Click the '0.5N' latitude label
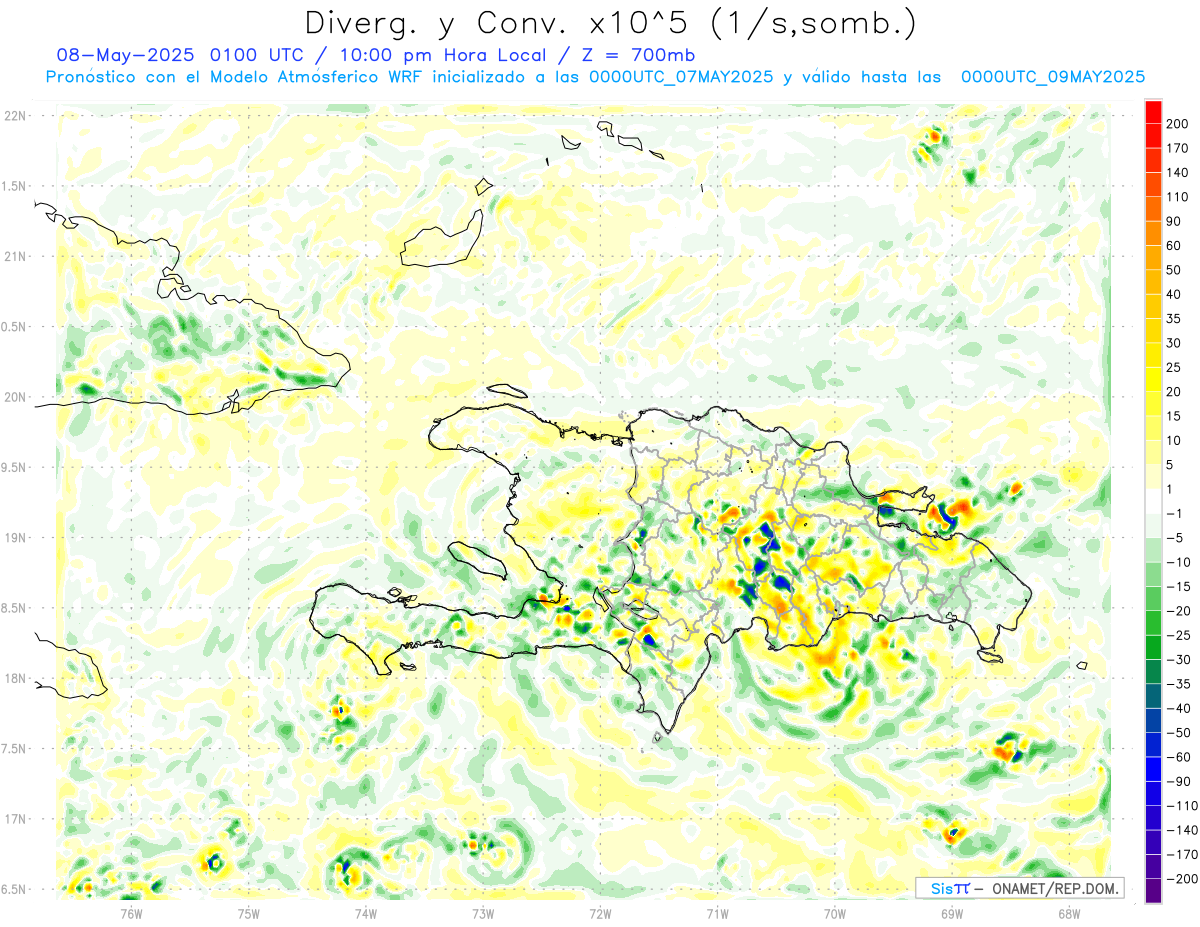 pyautogui.click(x=14, y=327)
